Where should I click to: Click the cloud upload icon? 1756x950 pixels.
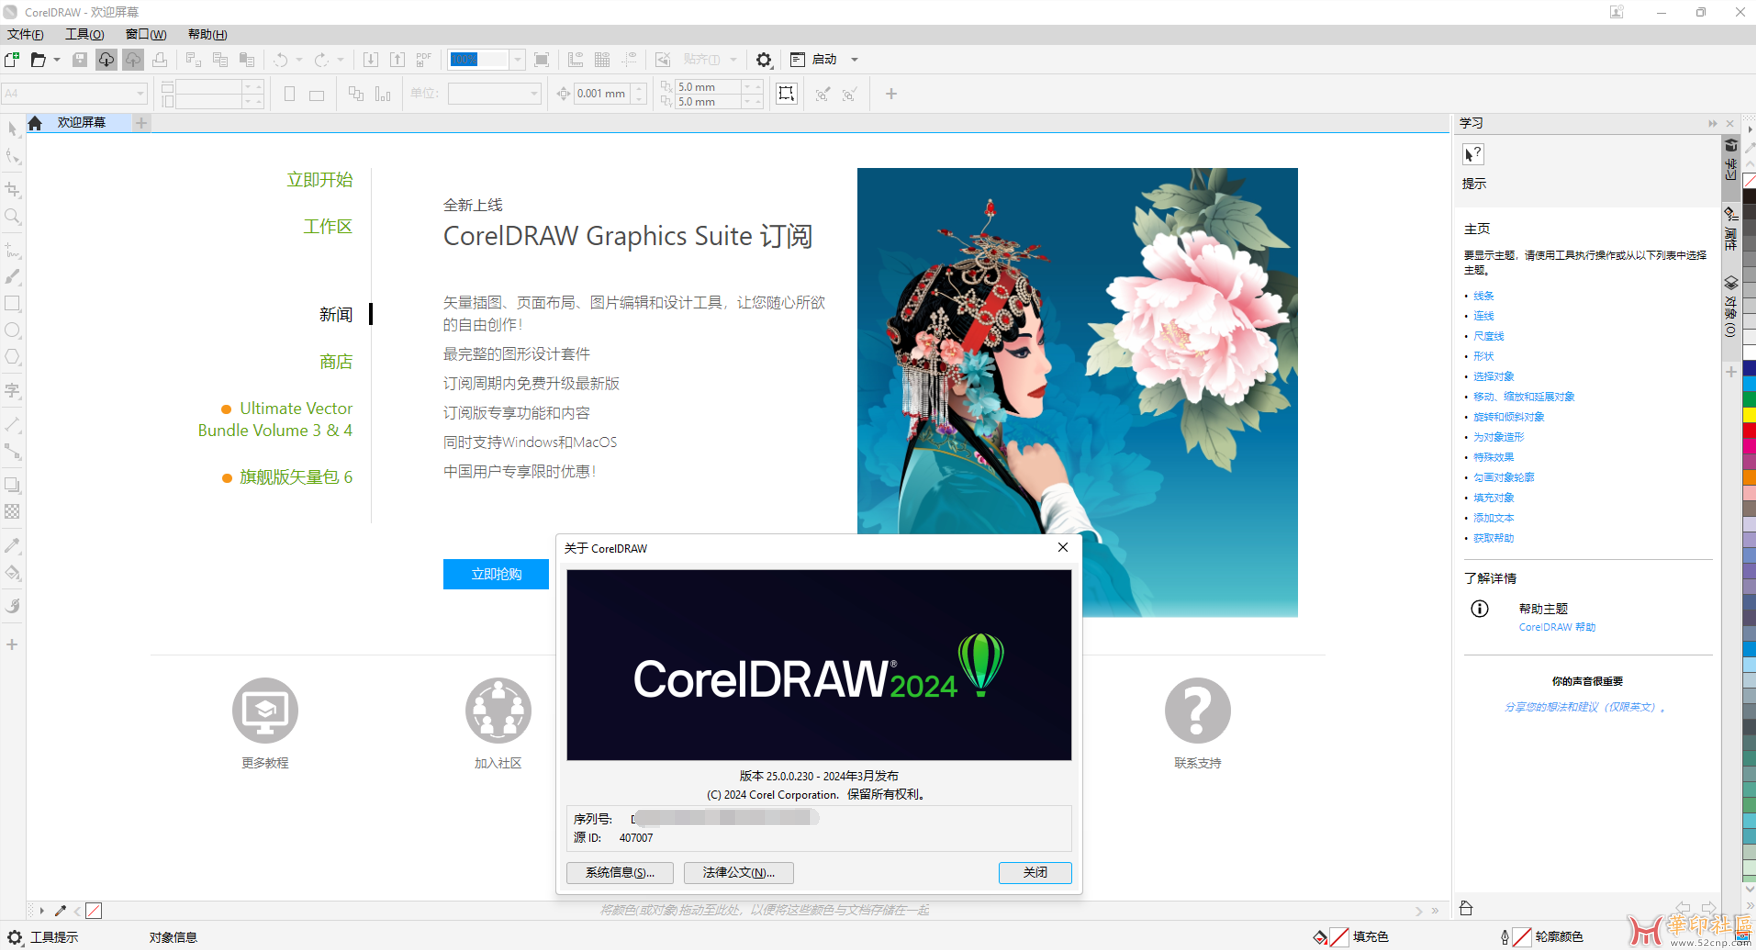[x=133, y=60]
